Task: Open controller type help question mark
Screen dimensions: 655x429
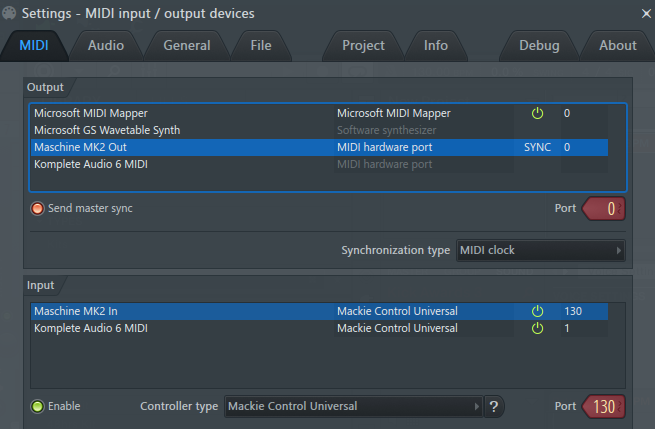Action: coord(494,406)
